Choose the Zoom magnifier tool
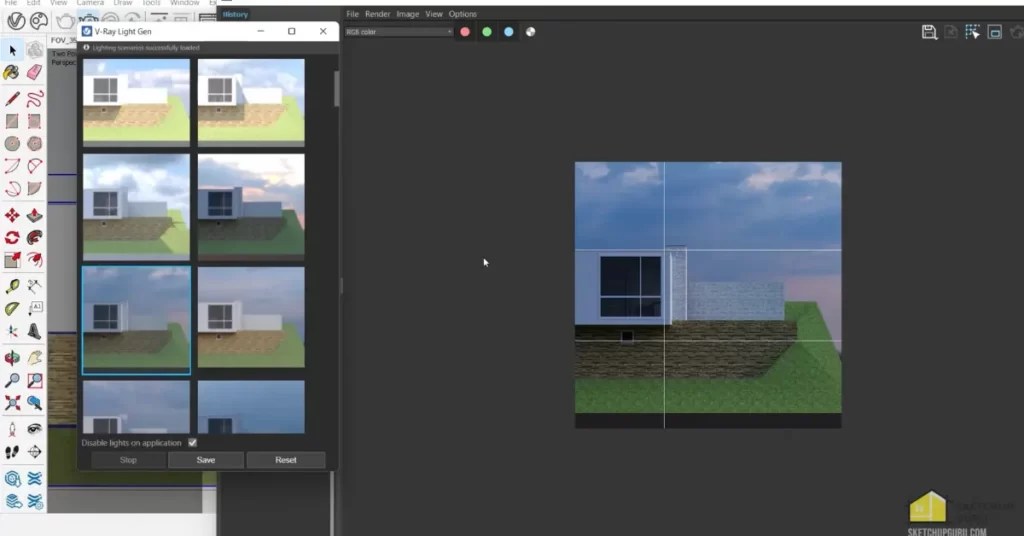Viewport: 1024px width, 536px height. [12, 380]
